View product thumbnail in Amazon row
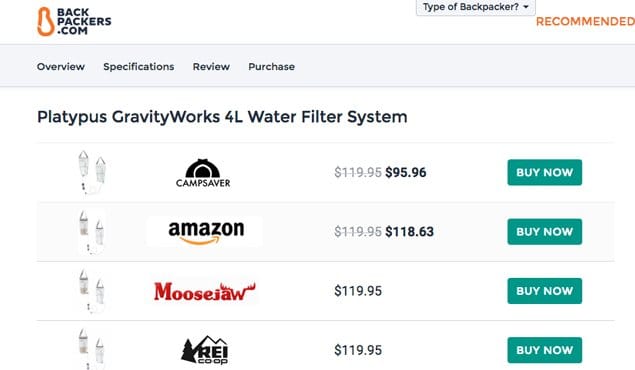 click(92, 232)
